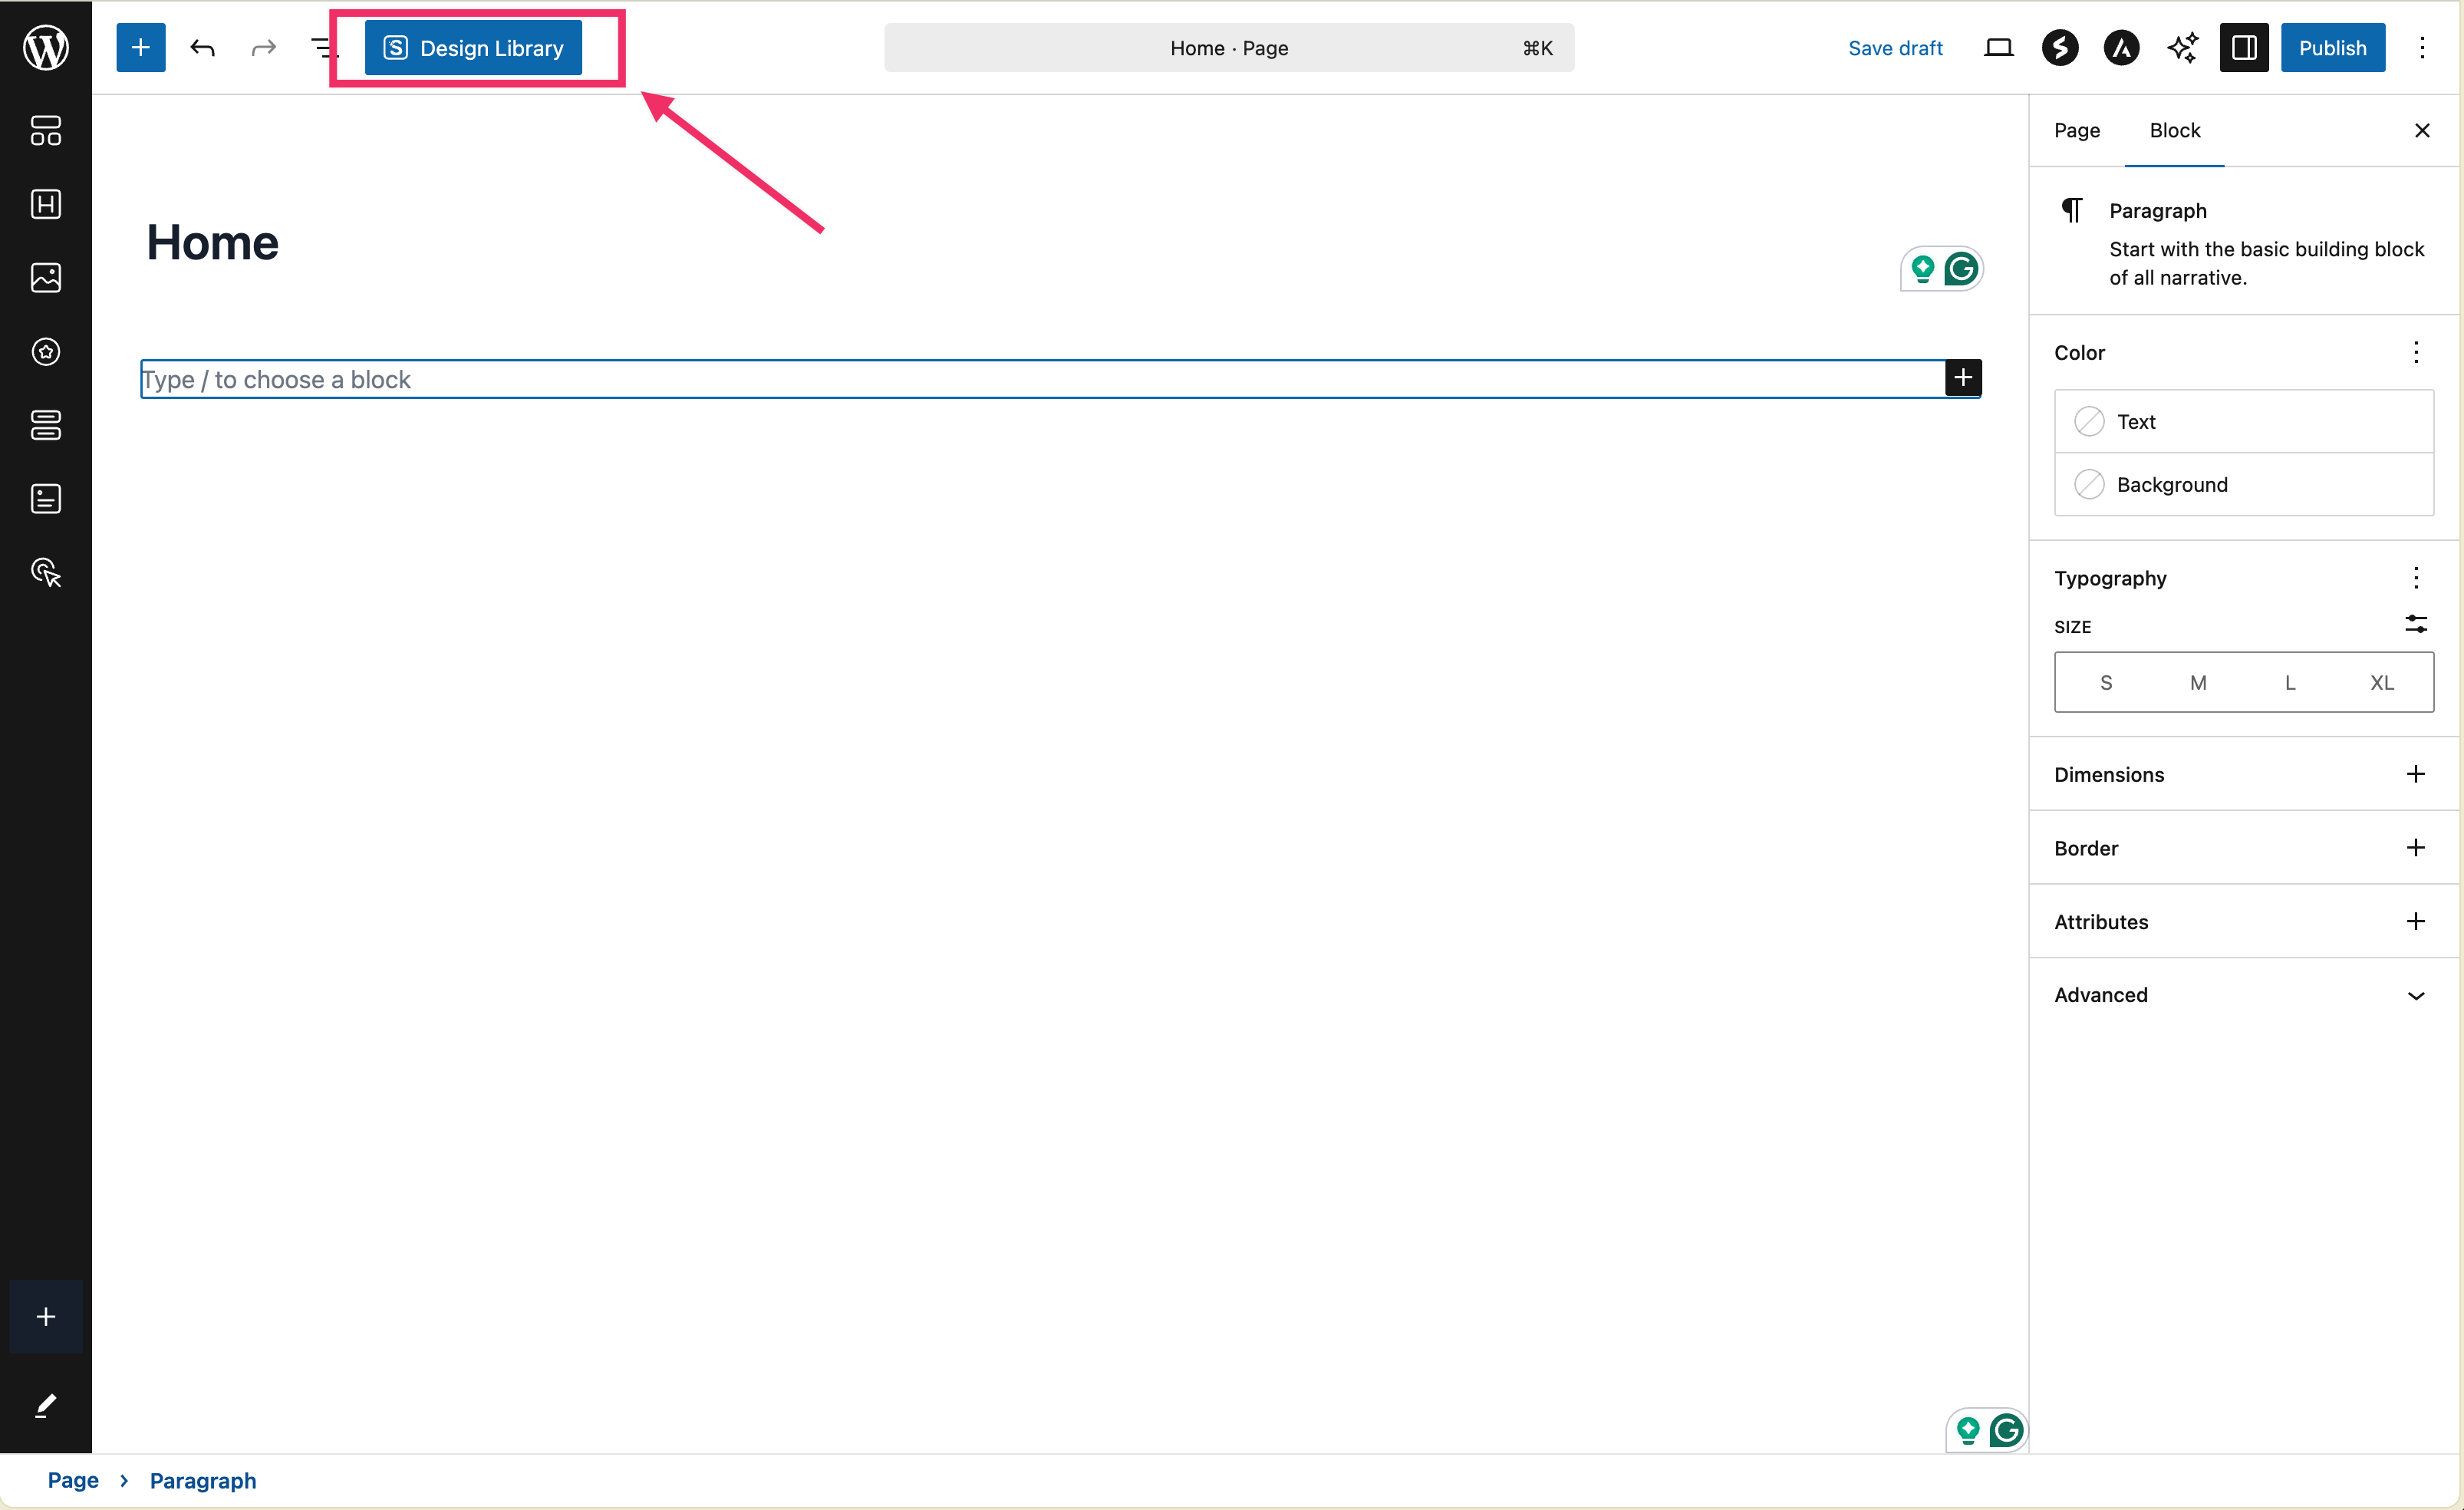This screenshot has width=2464, height=1510.
Task: Switch to the Page tab
Action: (2076, 130)
